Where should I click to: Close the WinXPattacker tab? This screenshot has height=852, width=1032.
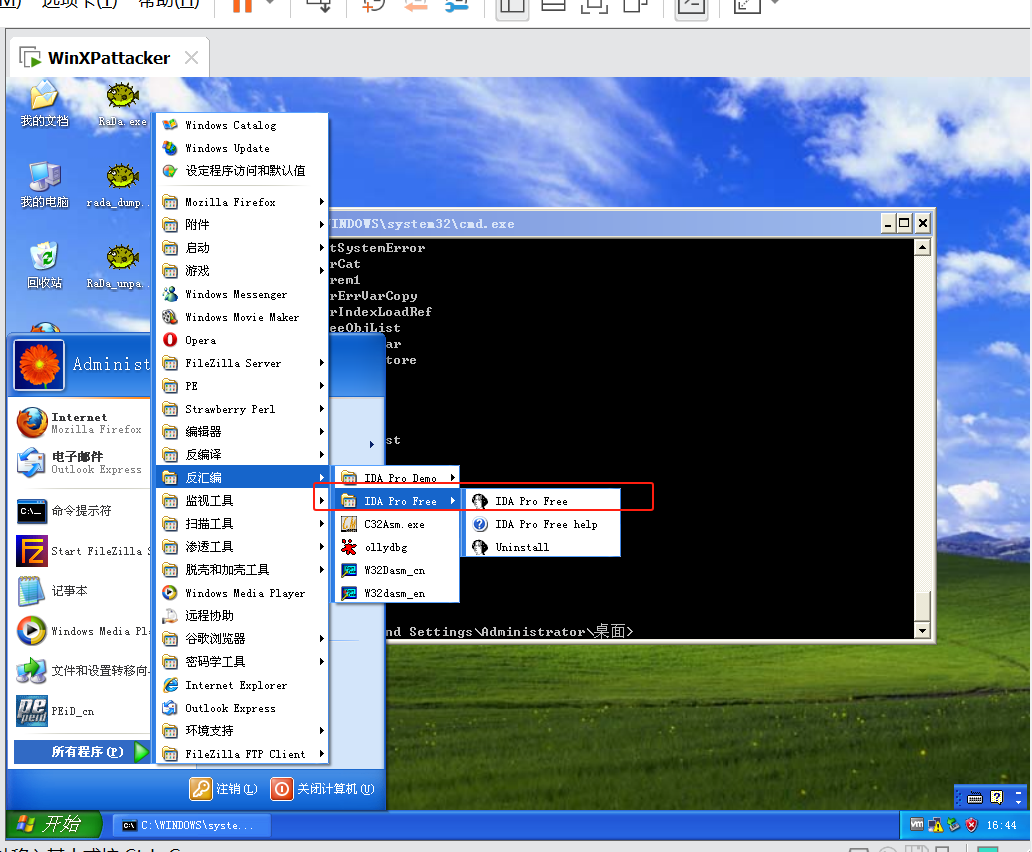(192, 58)
